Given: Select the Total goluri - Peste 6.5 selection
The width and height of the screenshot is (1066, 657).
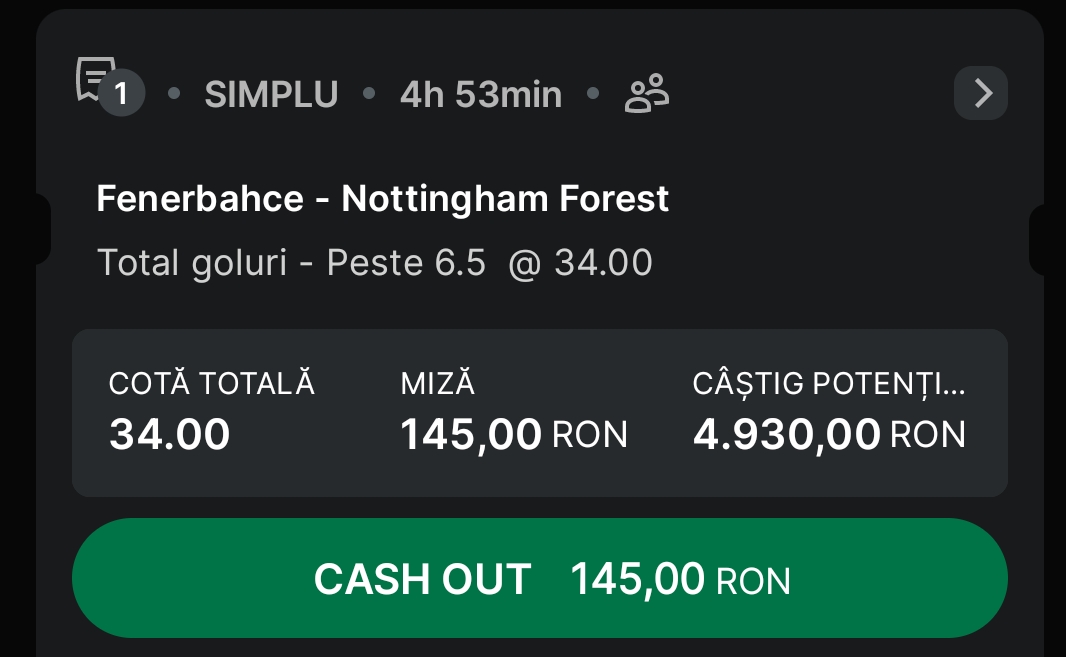Looking at the screenshot, I should [x=291, y=263].
